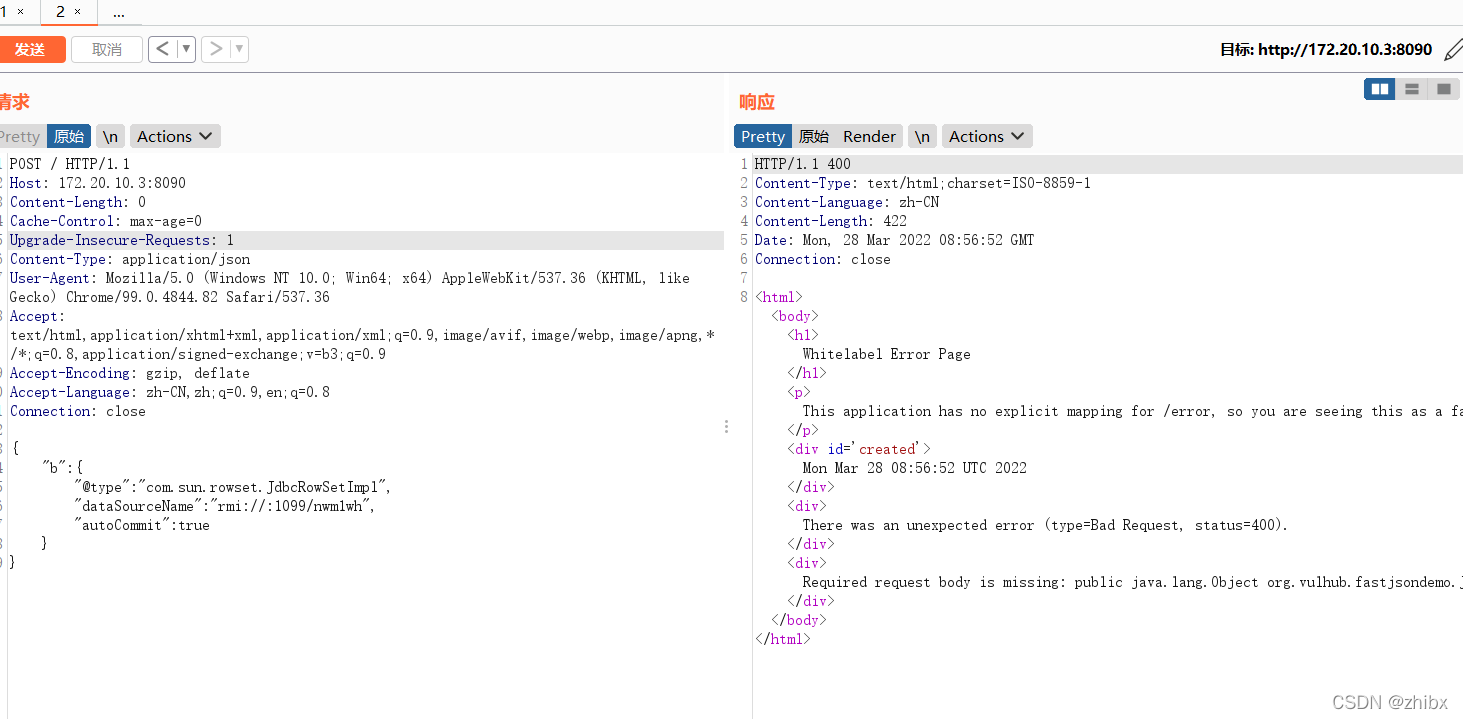Open the response Actions dropdown
This screenshot has height=719, width=1463.
pos(987,136)
